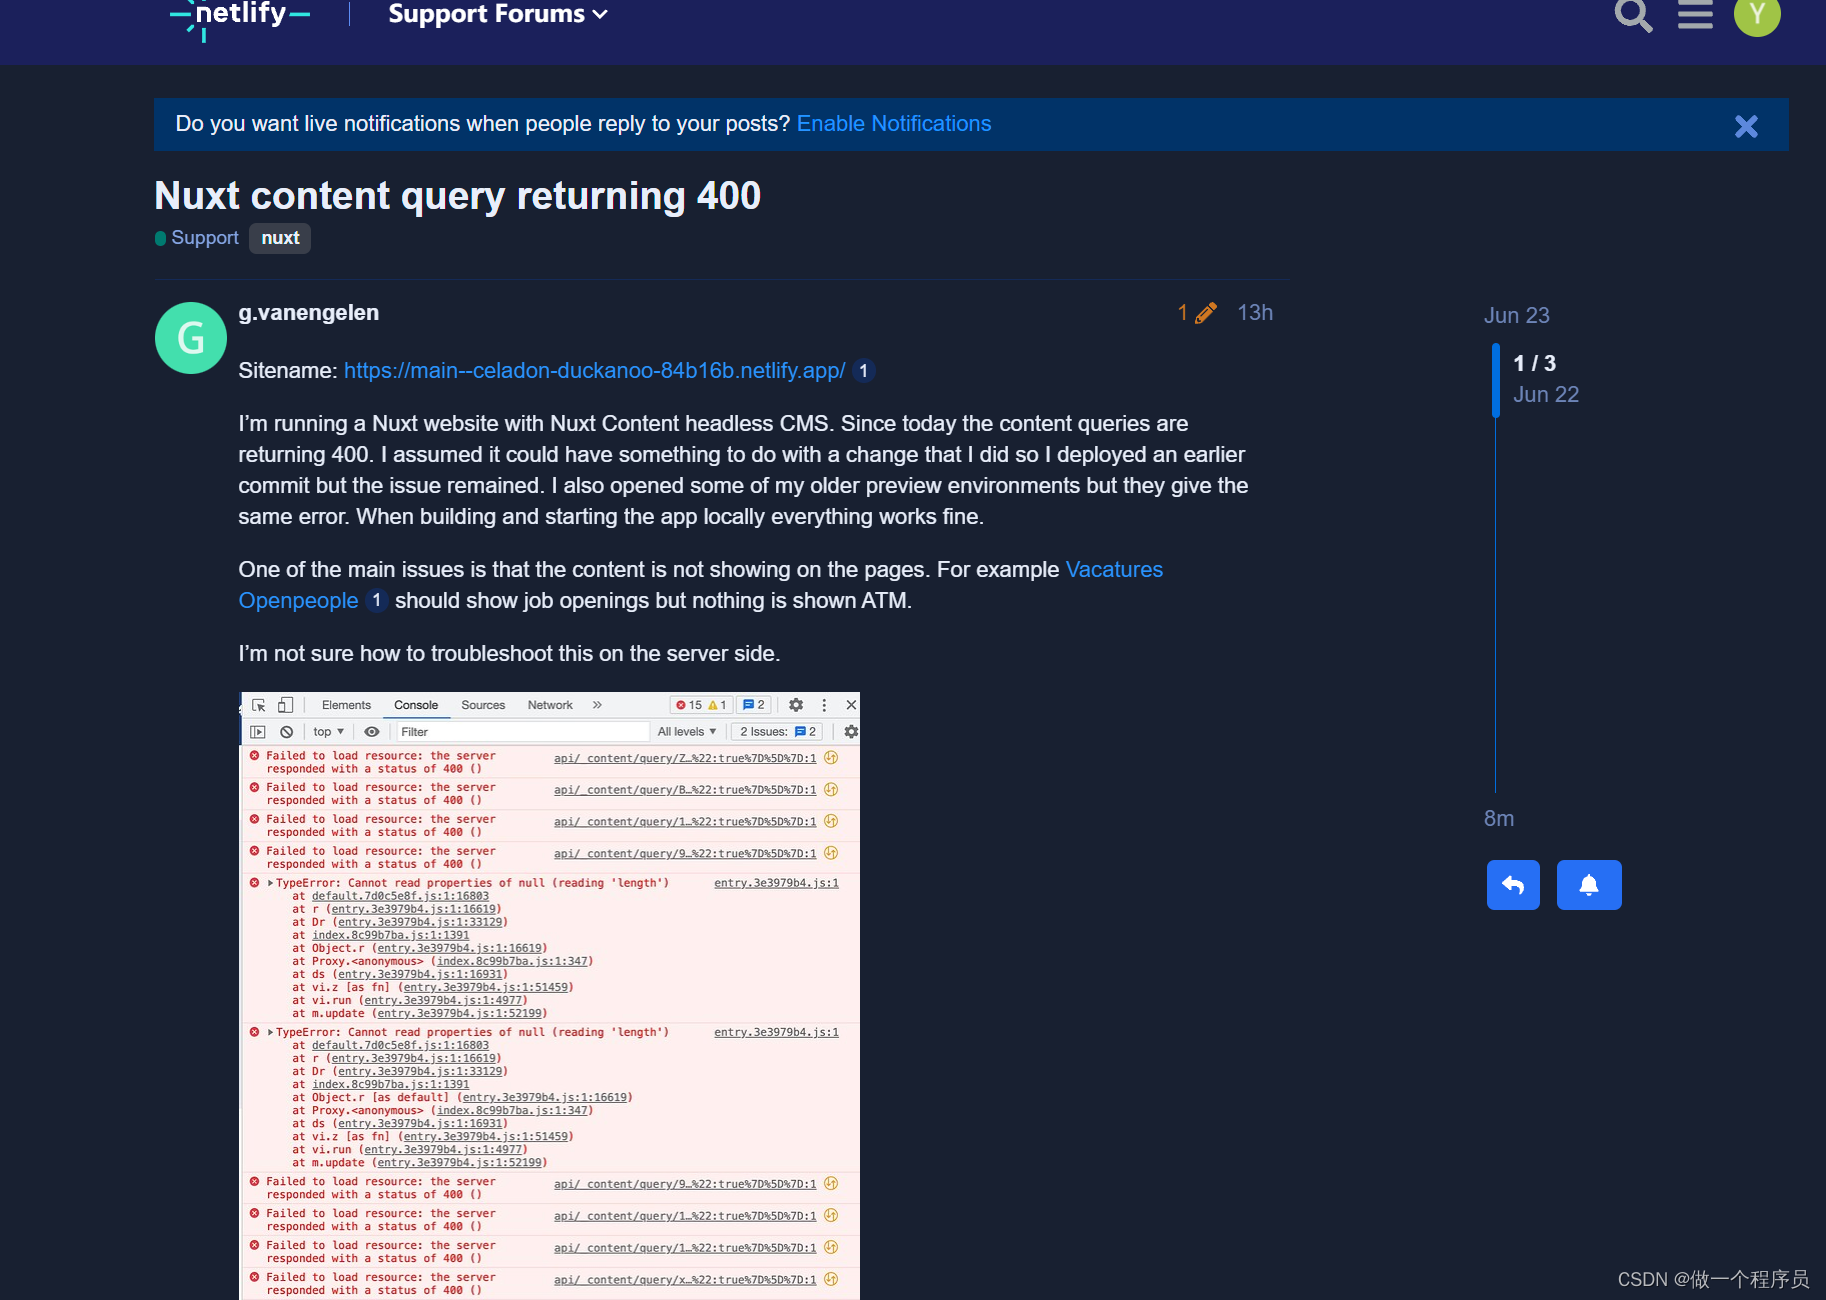
Task: Open the top context dropdown
Action: click(x=328, y=732)
